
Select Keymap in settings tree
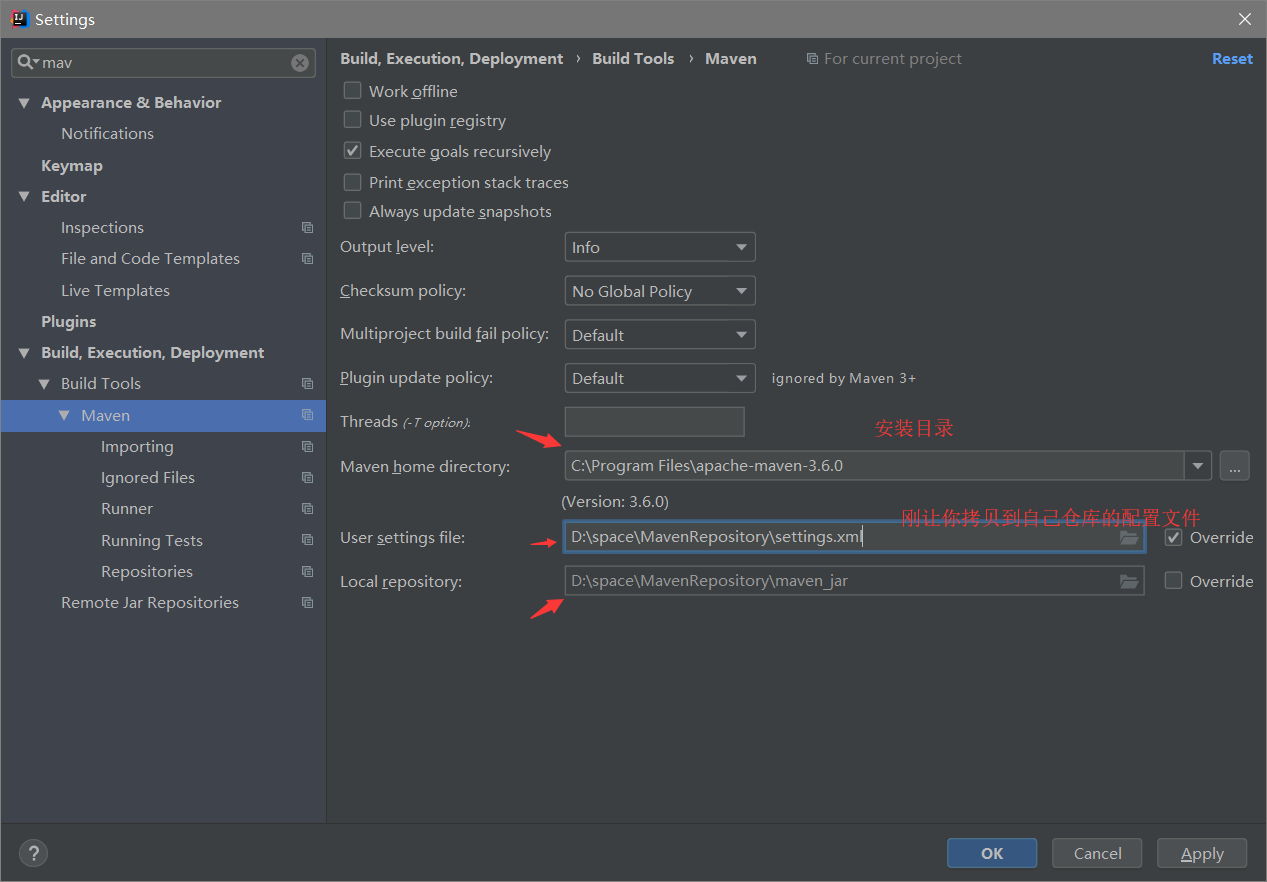coord(72,166)
